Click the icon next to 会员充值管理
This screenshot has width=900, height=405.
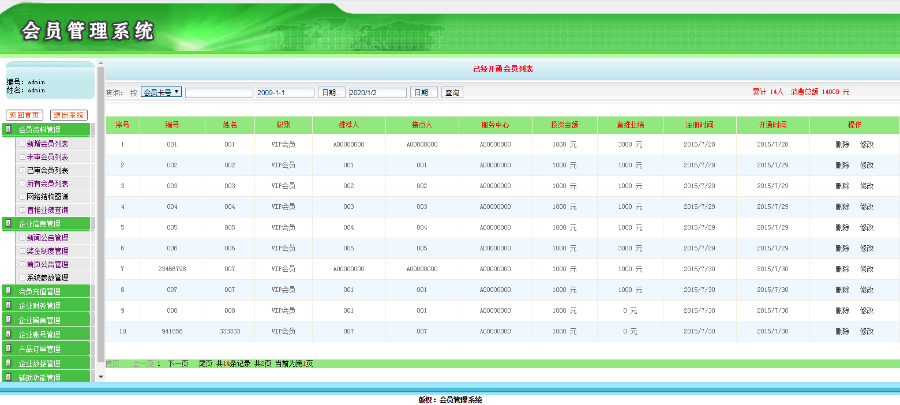point(9,291)
